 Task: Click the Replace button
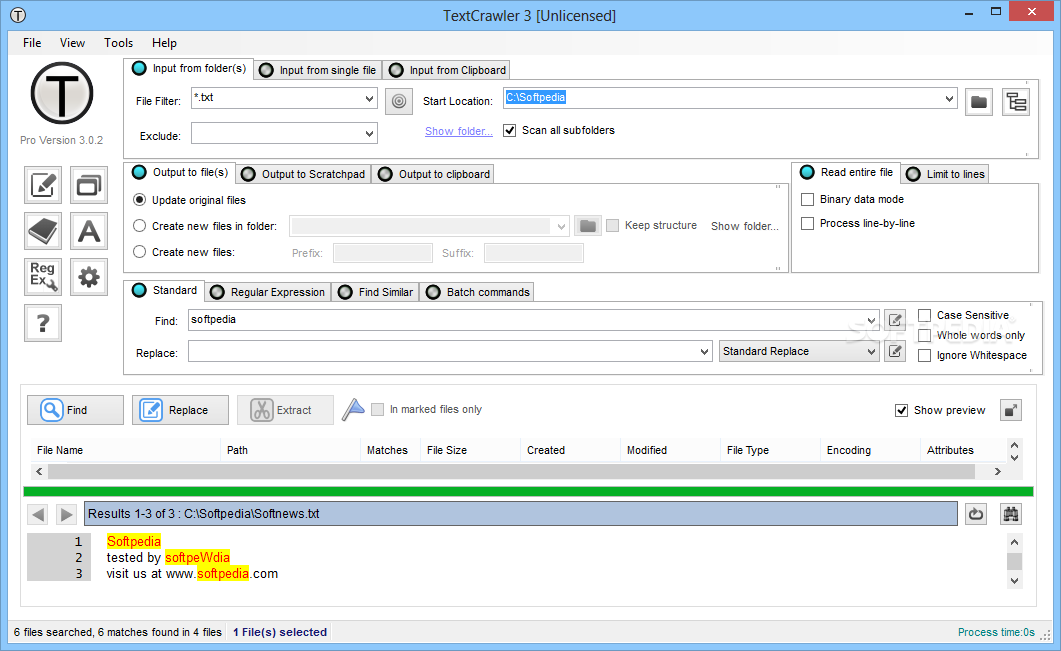[x=180, y=410]
